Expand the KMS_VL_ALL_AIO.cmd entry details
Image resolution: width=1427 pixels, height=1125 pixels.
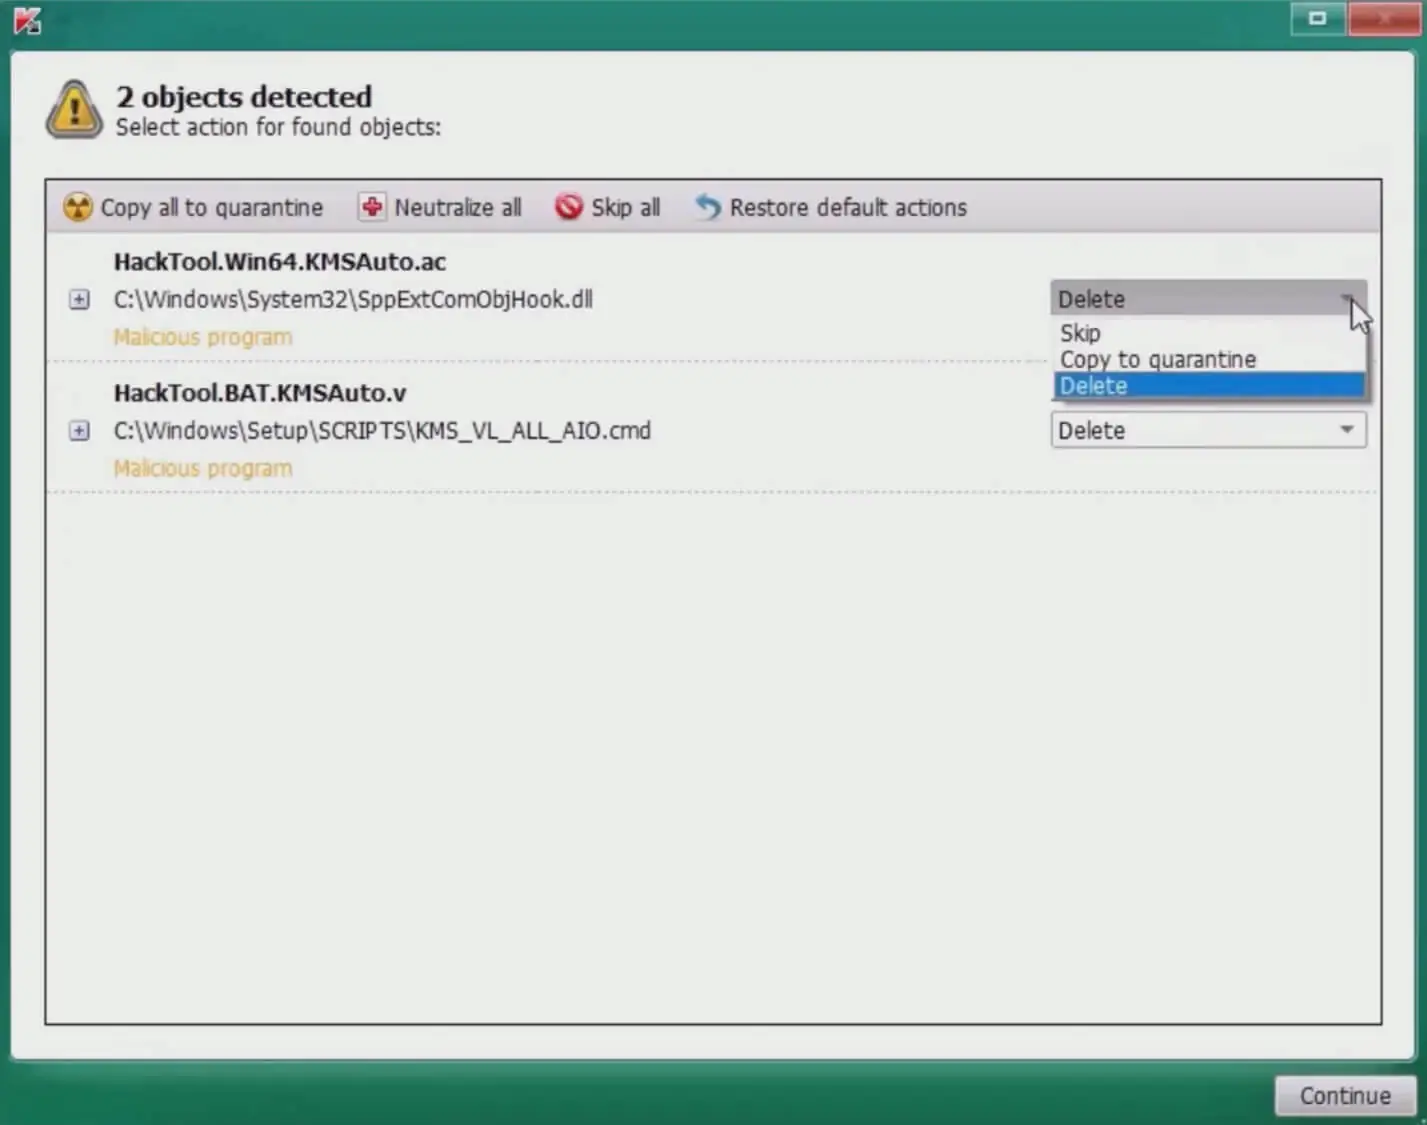tap(79, 431)
